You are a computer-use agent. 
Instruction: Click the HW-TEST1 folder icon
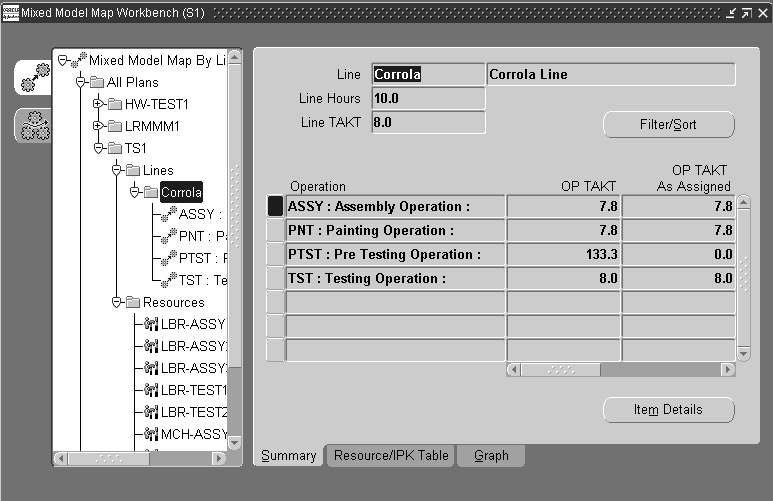coord(115,104)
